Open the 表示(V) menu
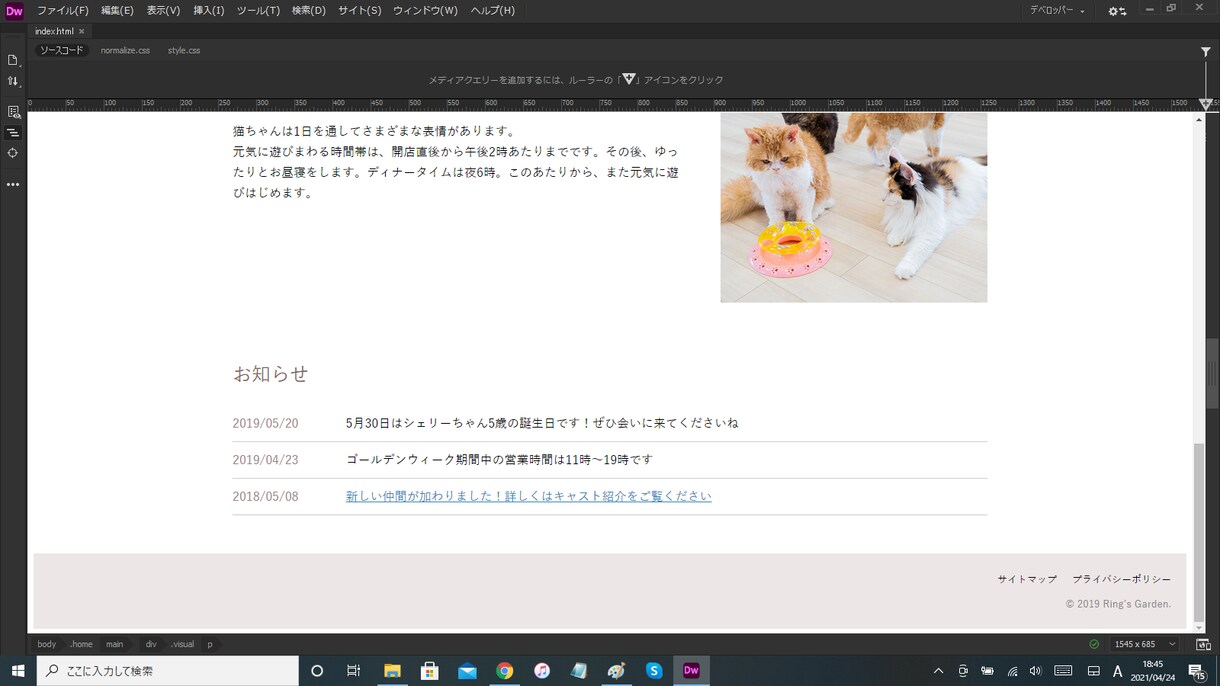The image size is (1220, 686). pos(163,10)
